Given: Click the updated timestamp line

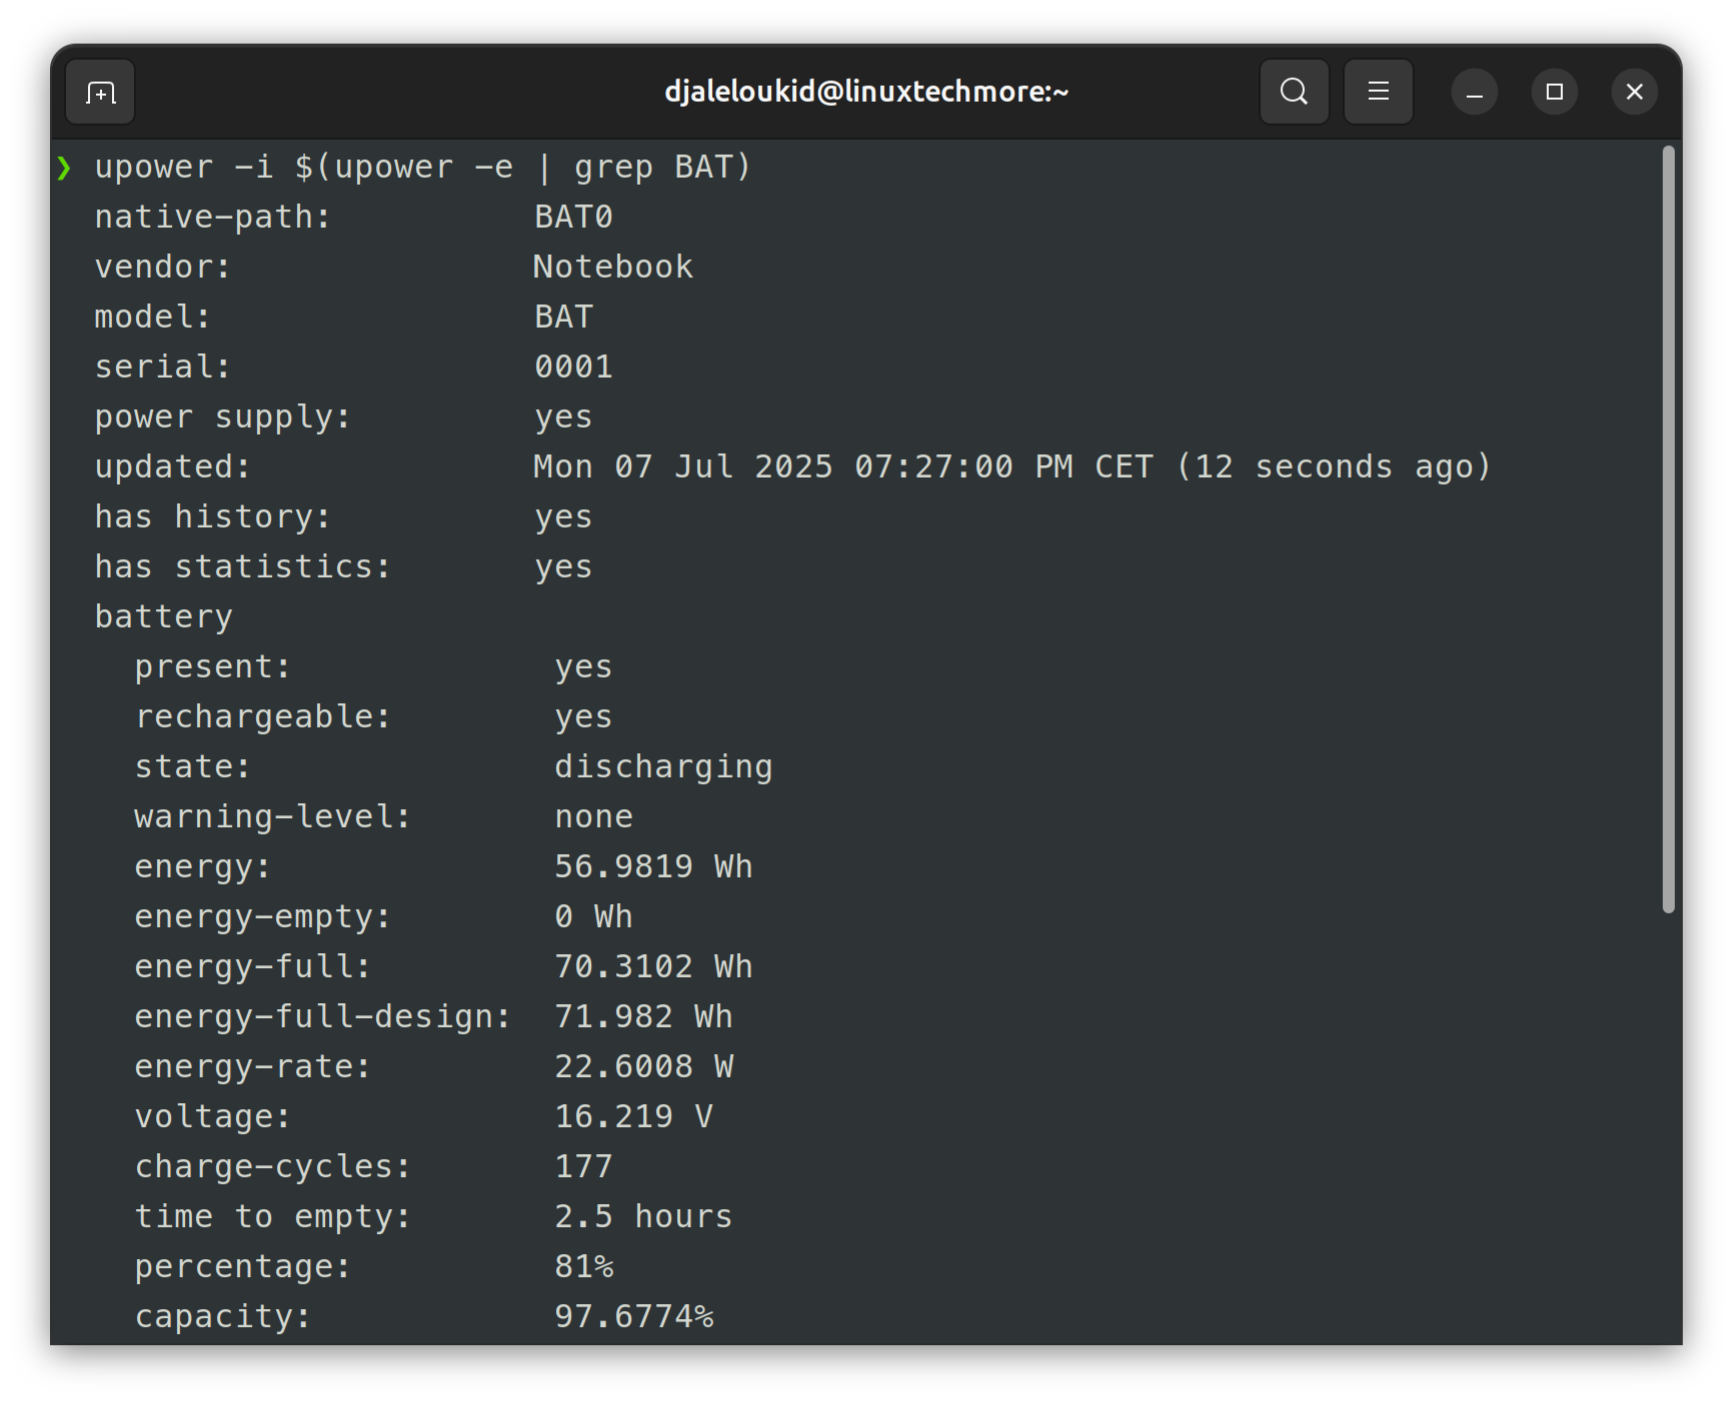Looking at the screenshot, I should (x=1011, y=467).
